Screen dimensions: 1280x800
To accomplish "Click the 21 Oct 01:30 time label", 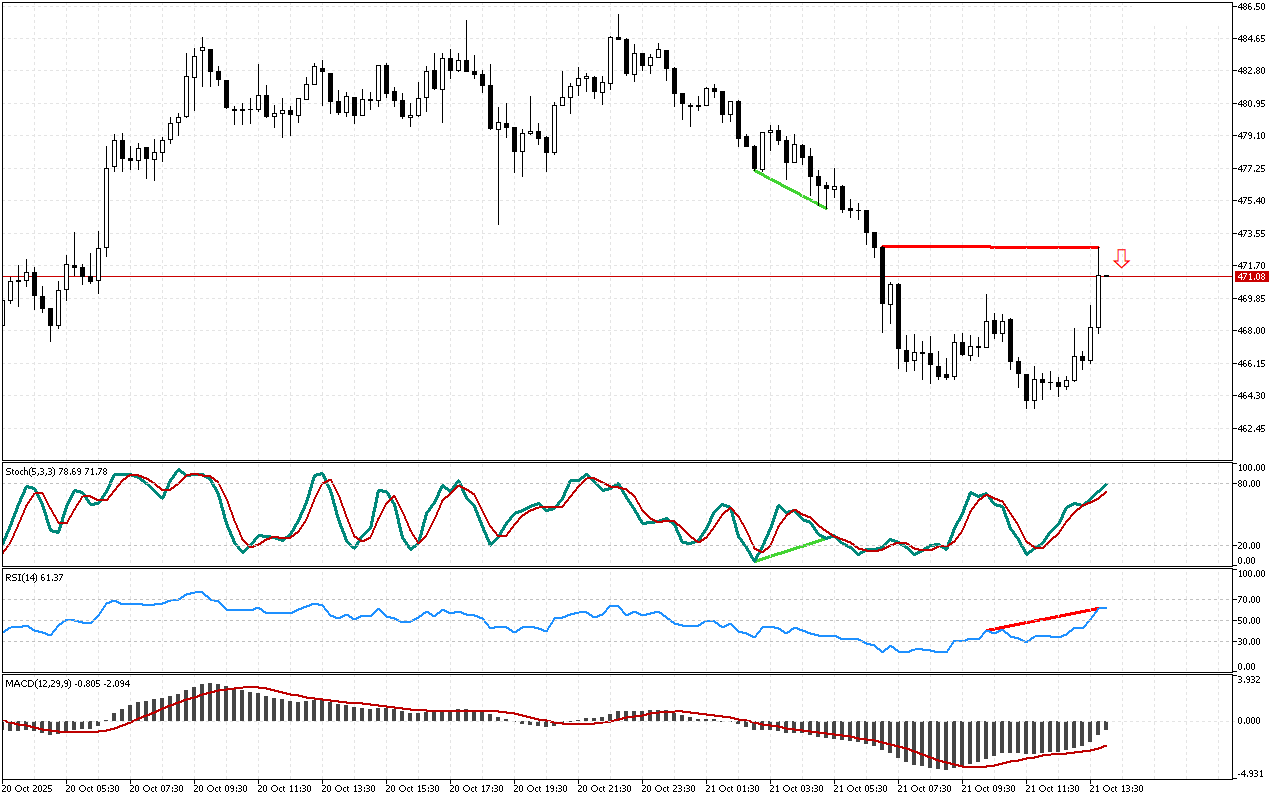I will (x=733, y=788).
